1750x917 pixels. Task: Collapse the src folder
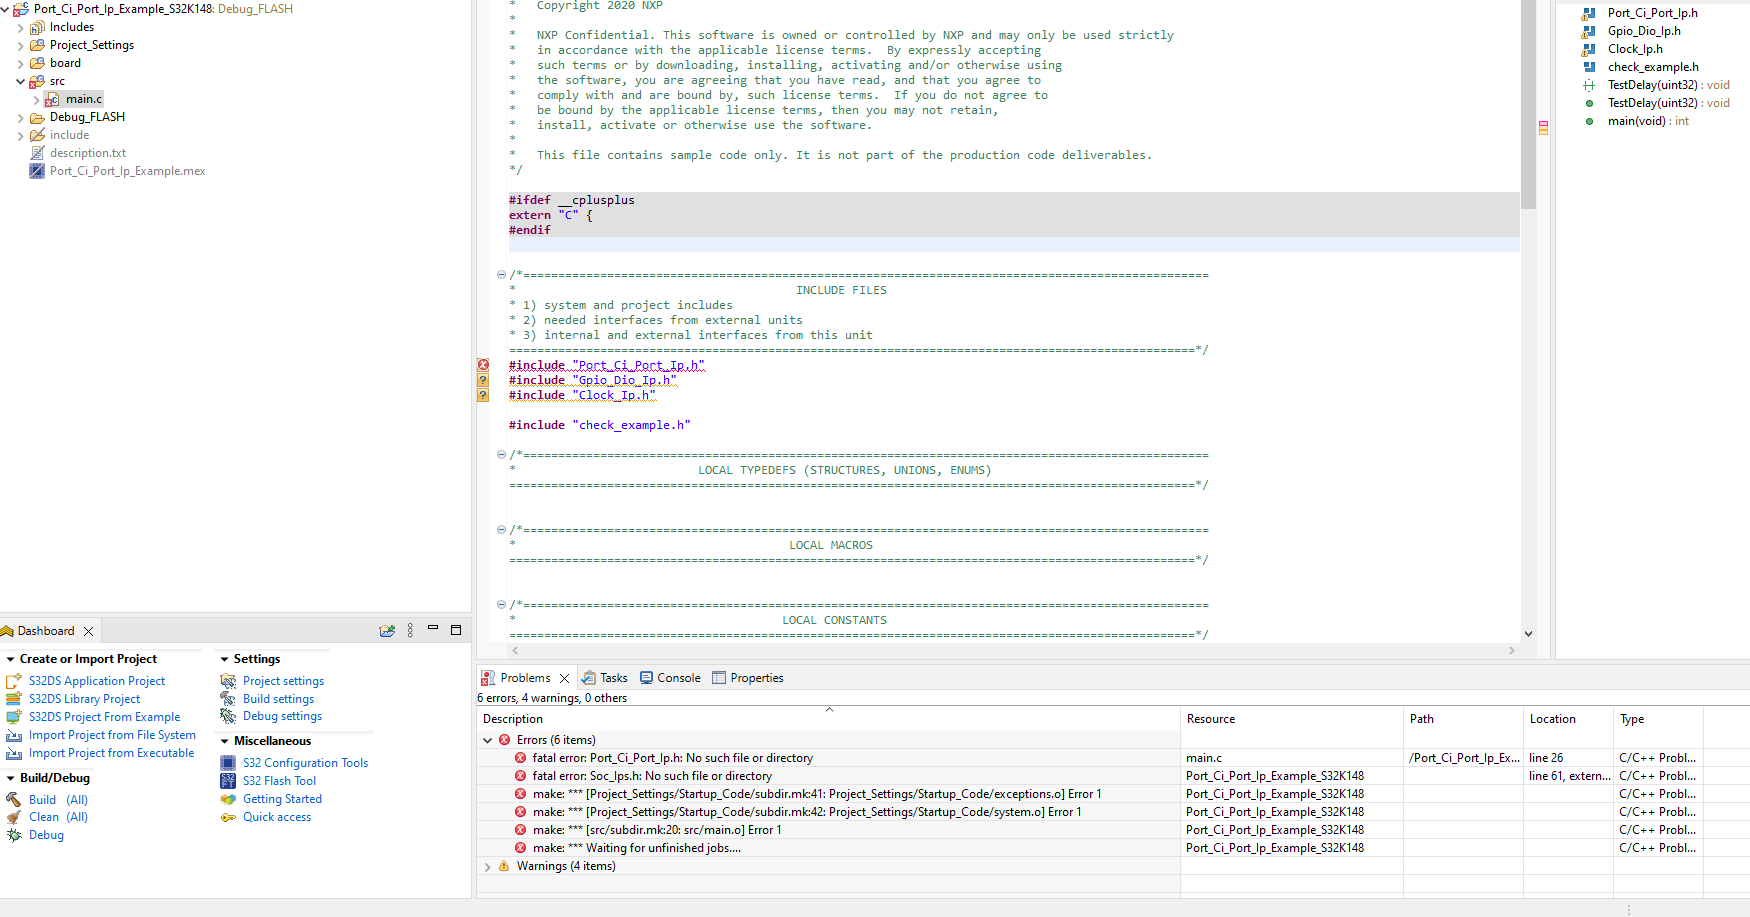20,81
